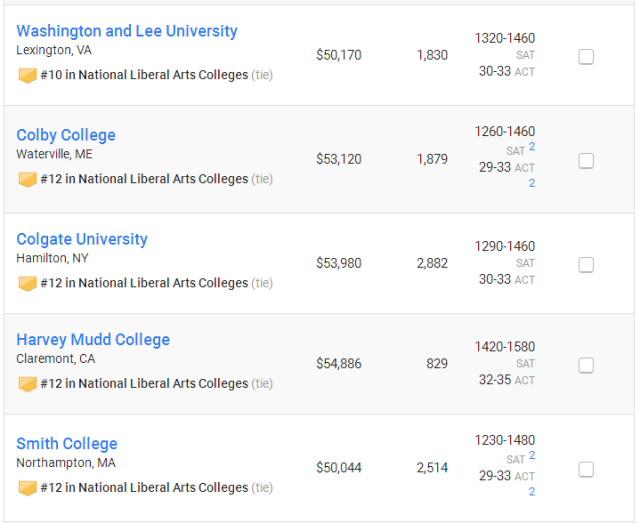Open the Colgate University profile link
Screen dimensions: 640x523
(82, 239)
